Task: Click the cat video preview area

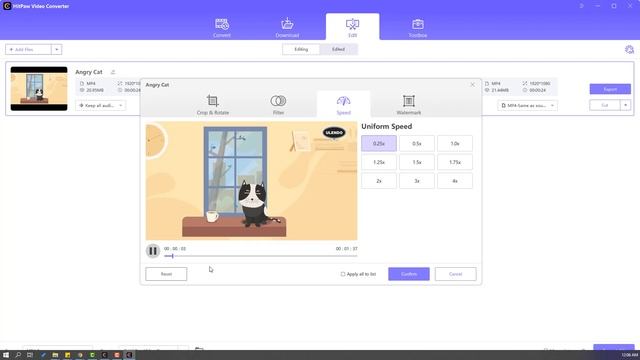Action: pyautogui.click(x=251, y=181)
